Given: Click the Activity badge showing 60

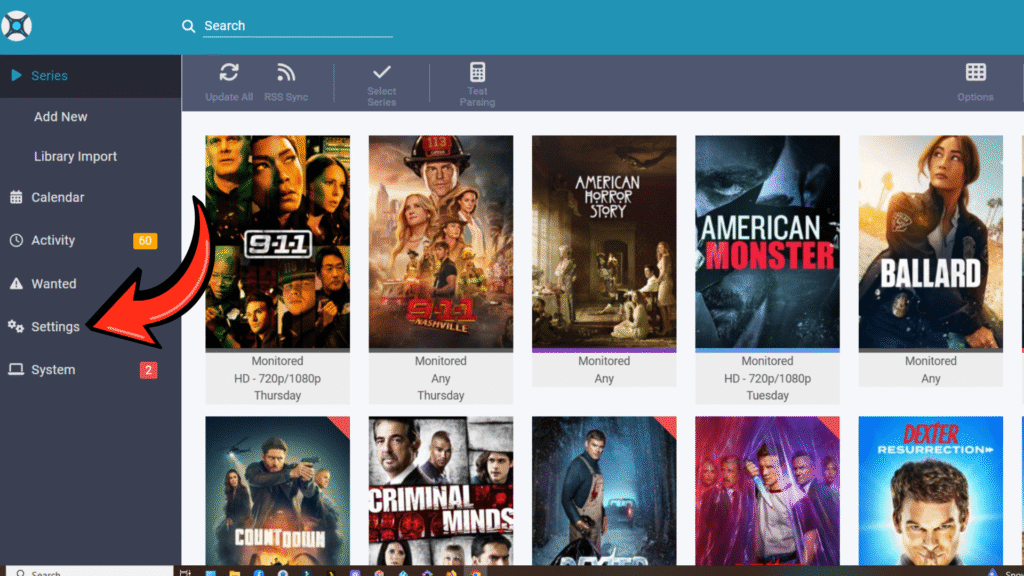Looking at the screenshot, I should [x=145, y=241].
